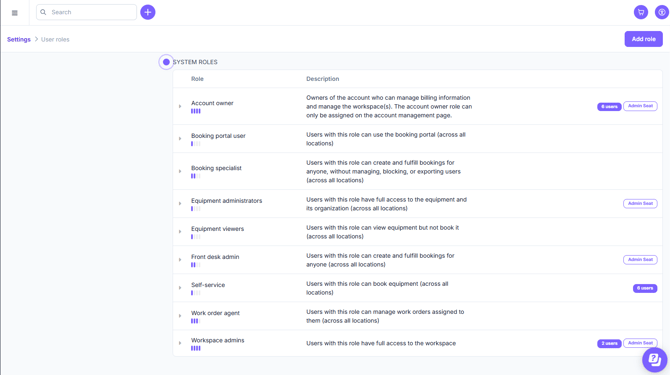Select the Workspace admins role name

click(x=217, y=340)
